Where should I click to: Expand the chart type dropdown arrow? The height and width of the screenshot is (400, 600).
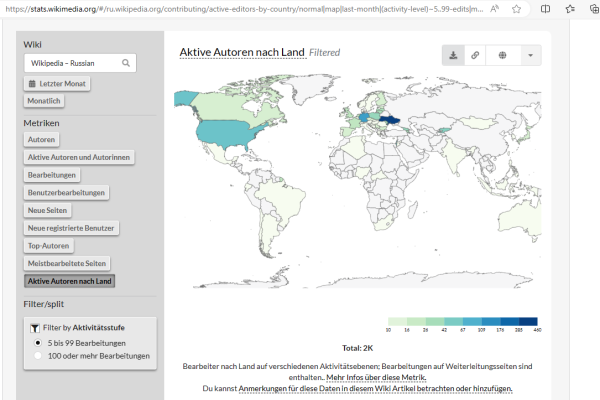point(529,56)
